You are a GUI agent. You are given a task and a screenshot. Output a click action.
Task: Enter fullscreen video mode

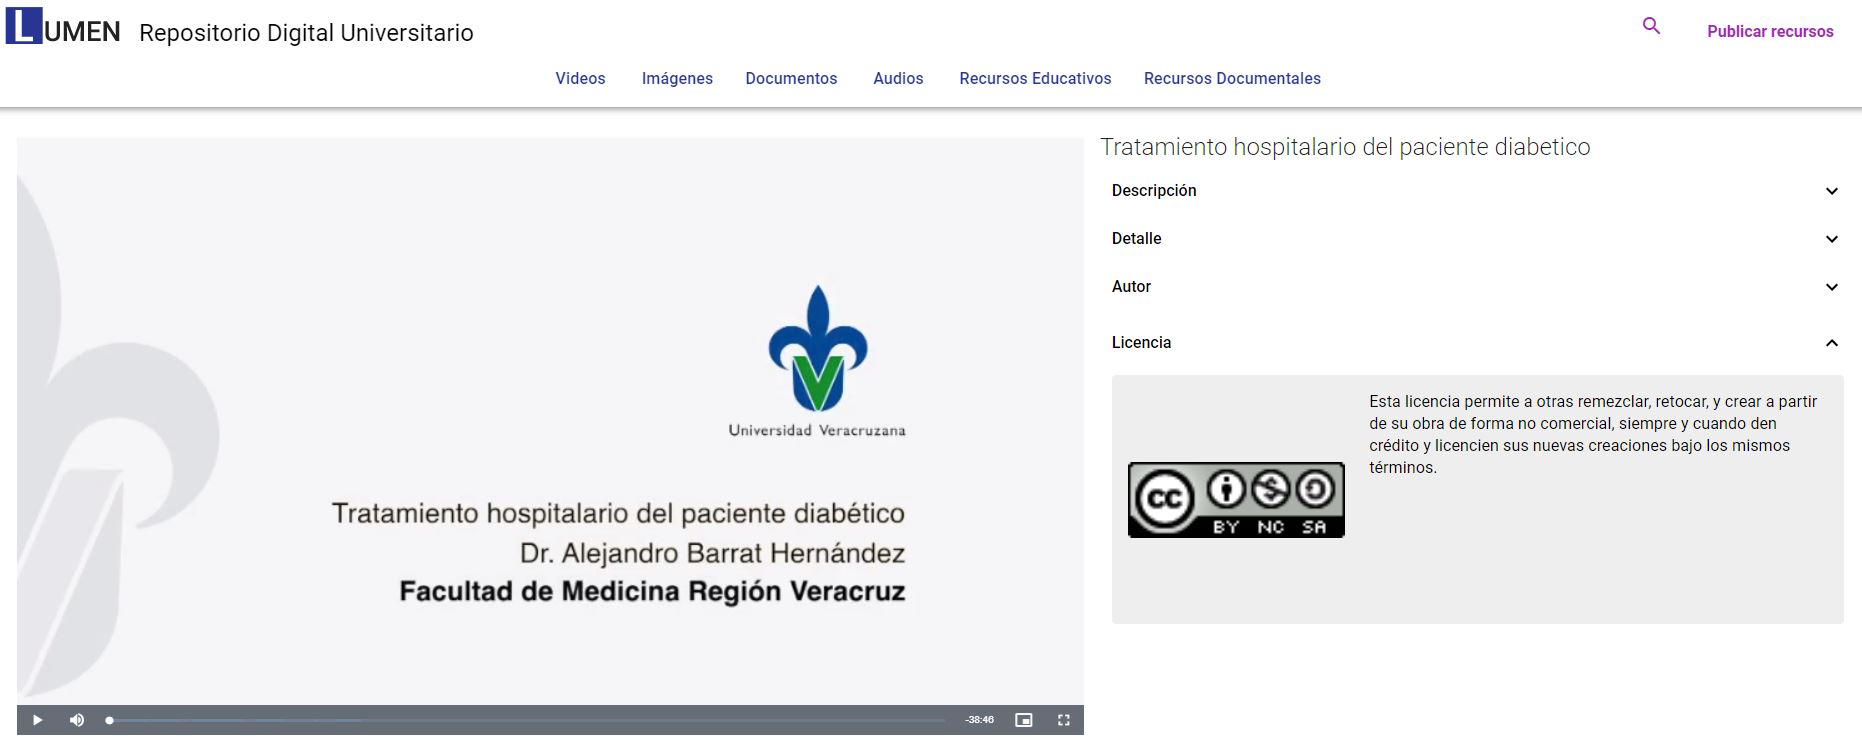[1064, 720]
